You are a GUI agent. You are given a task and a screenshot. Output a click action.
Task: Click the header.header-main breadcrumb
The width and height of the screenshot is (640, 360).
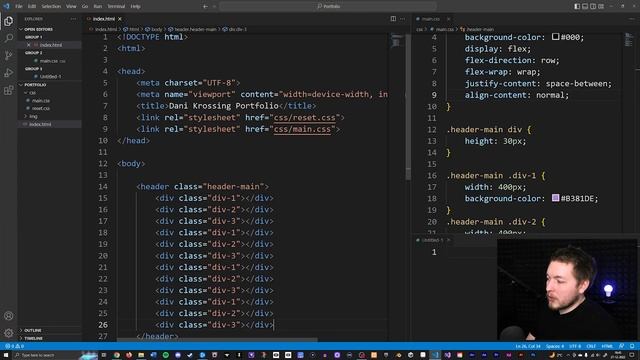[x=192, y=29]
